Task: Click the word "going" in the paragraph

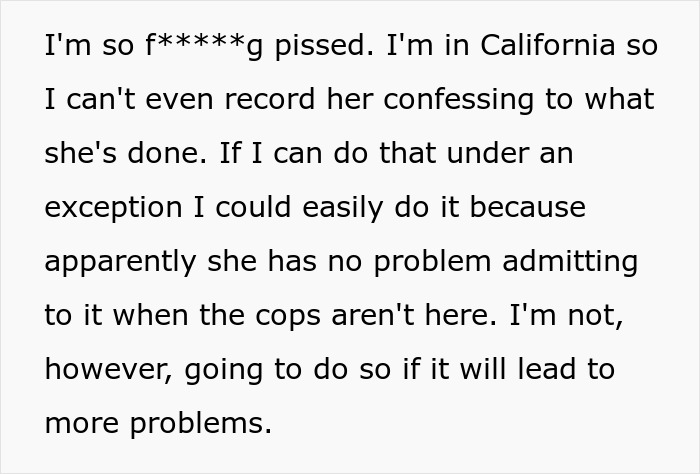Action: pyautogui.click(x=217, y=370)
